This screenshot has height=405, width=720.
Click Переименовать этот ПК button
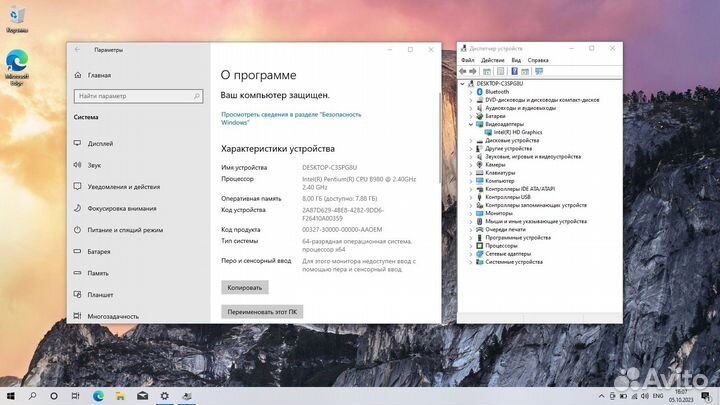[x=262, y=311]
